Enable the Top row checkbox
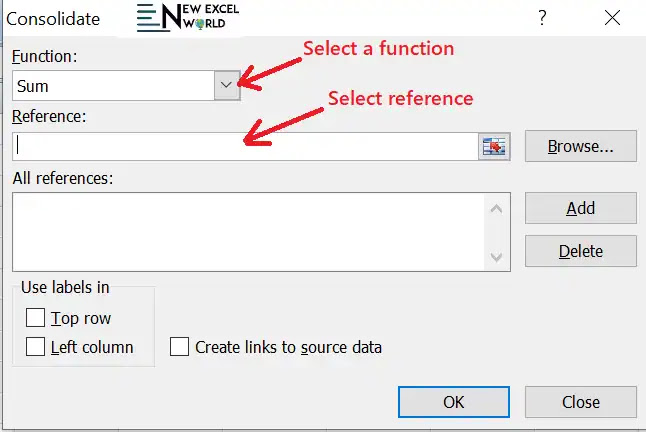The height and width of the screenshot is (432, 646). [x=35, y=318]
